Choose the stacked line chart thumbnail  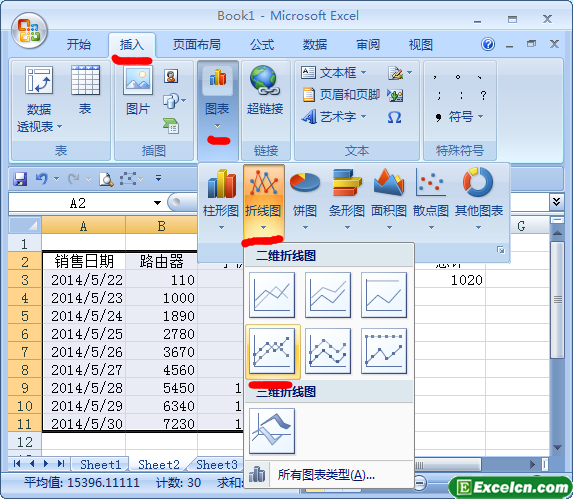[x=328, y=295]
